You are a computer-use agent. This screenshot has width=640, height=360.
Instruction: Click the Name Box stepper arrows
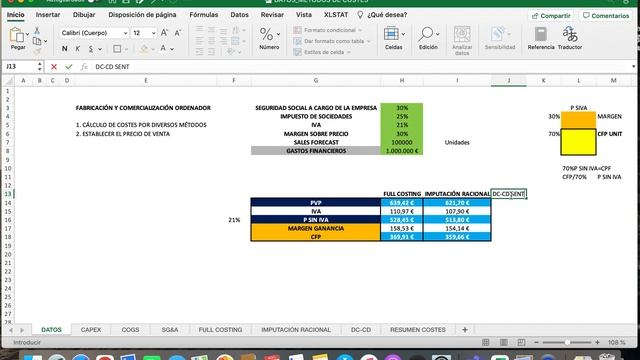[x=40, y=67]
